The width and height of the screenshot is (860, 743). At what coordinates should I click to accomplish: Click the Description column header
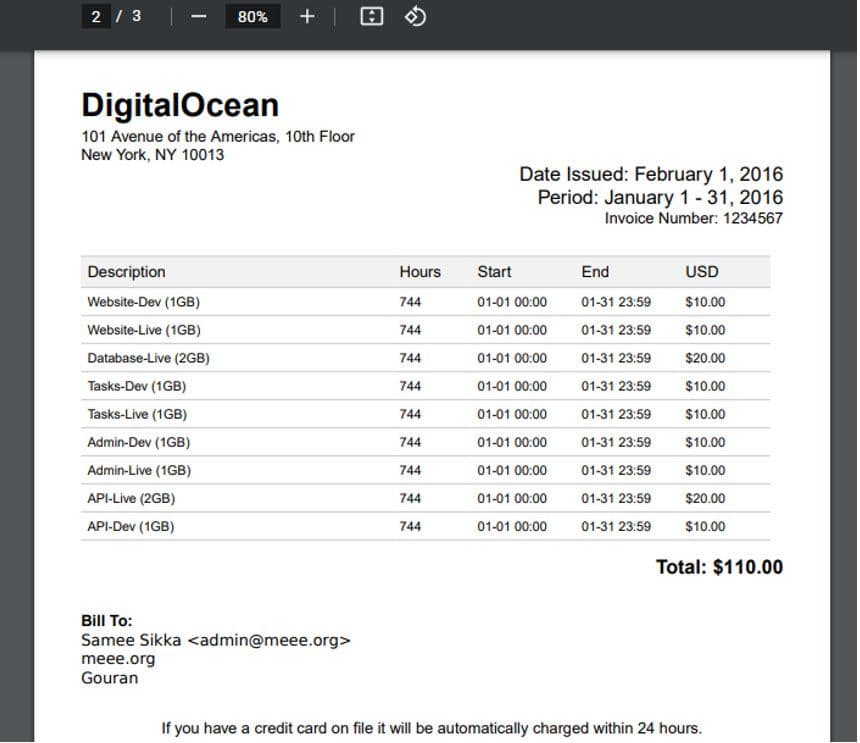126,272
